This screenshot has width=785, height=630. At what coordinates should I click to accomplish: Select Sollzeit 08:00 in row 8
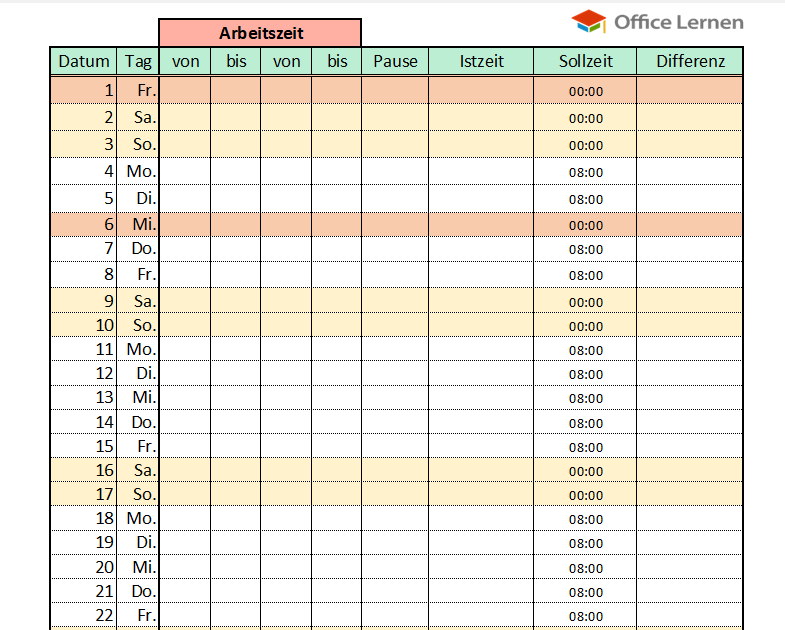coord(585,275)
